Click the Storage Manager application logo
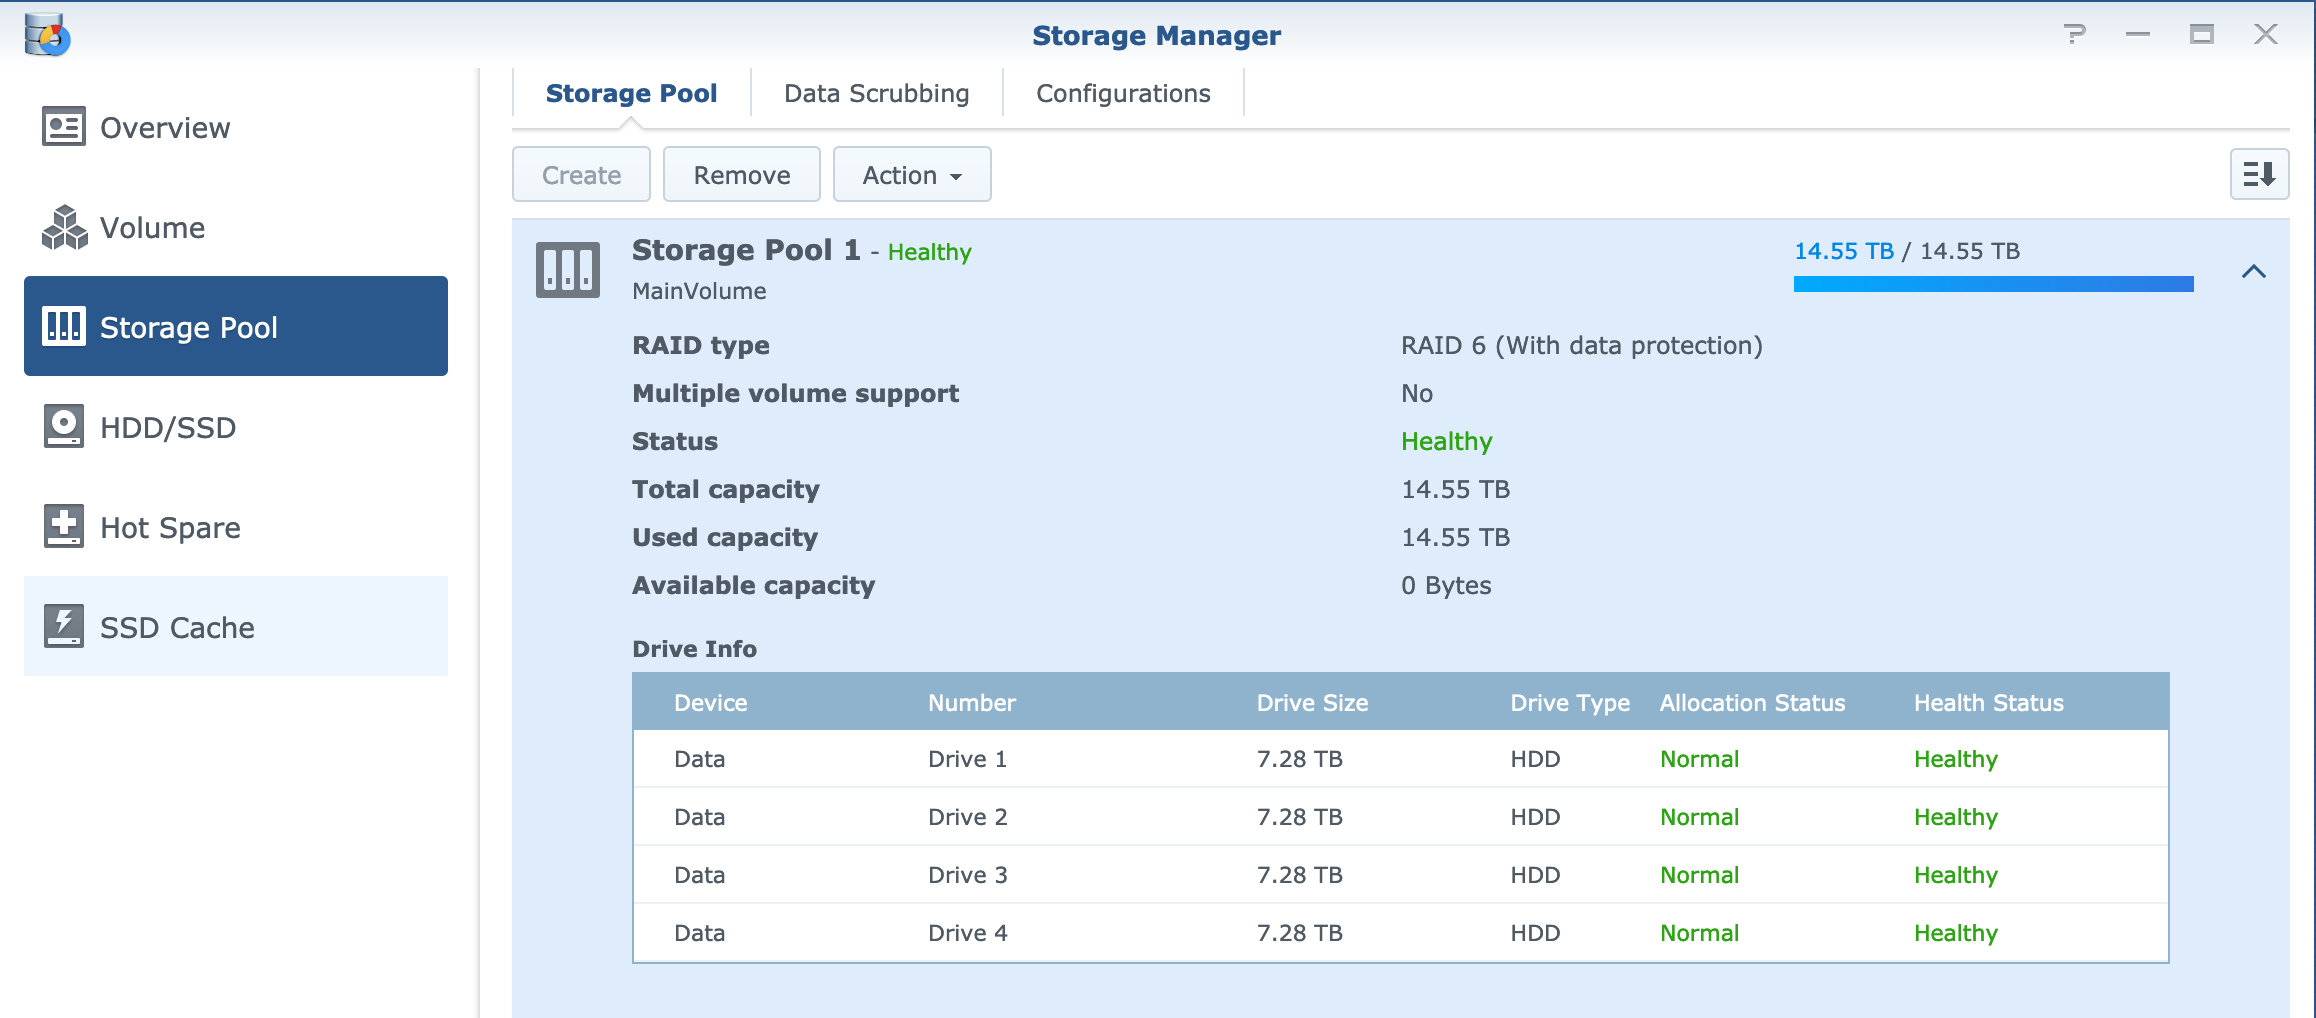Viewport: 2316px width, 1018px height. click(45, 35)
